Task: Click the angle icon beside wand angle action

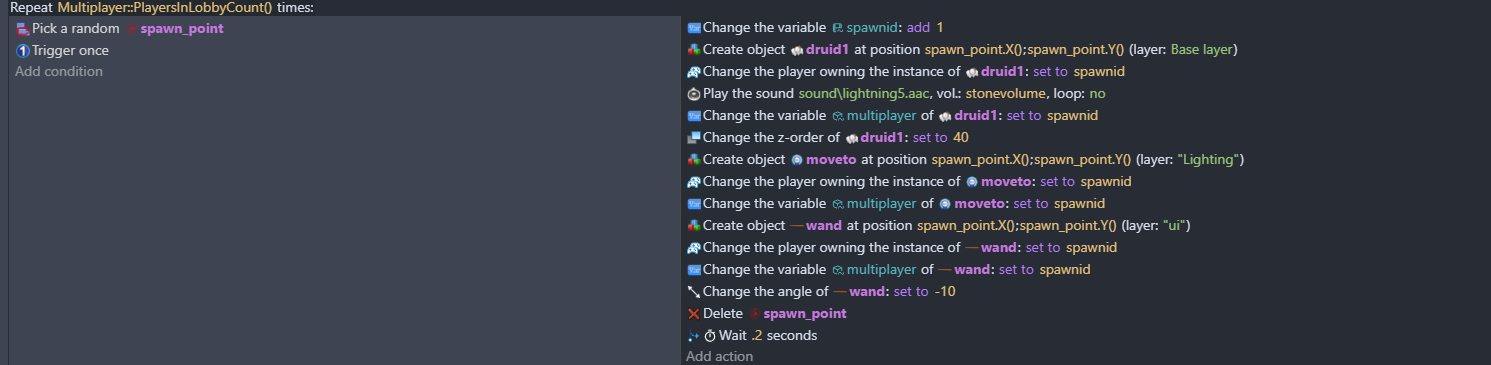Action: click(694, 292)
